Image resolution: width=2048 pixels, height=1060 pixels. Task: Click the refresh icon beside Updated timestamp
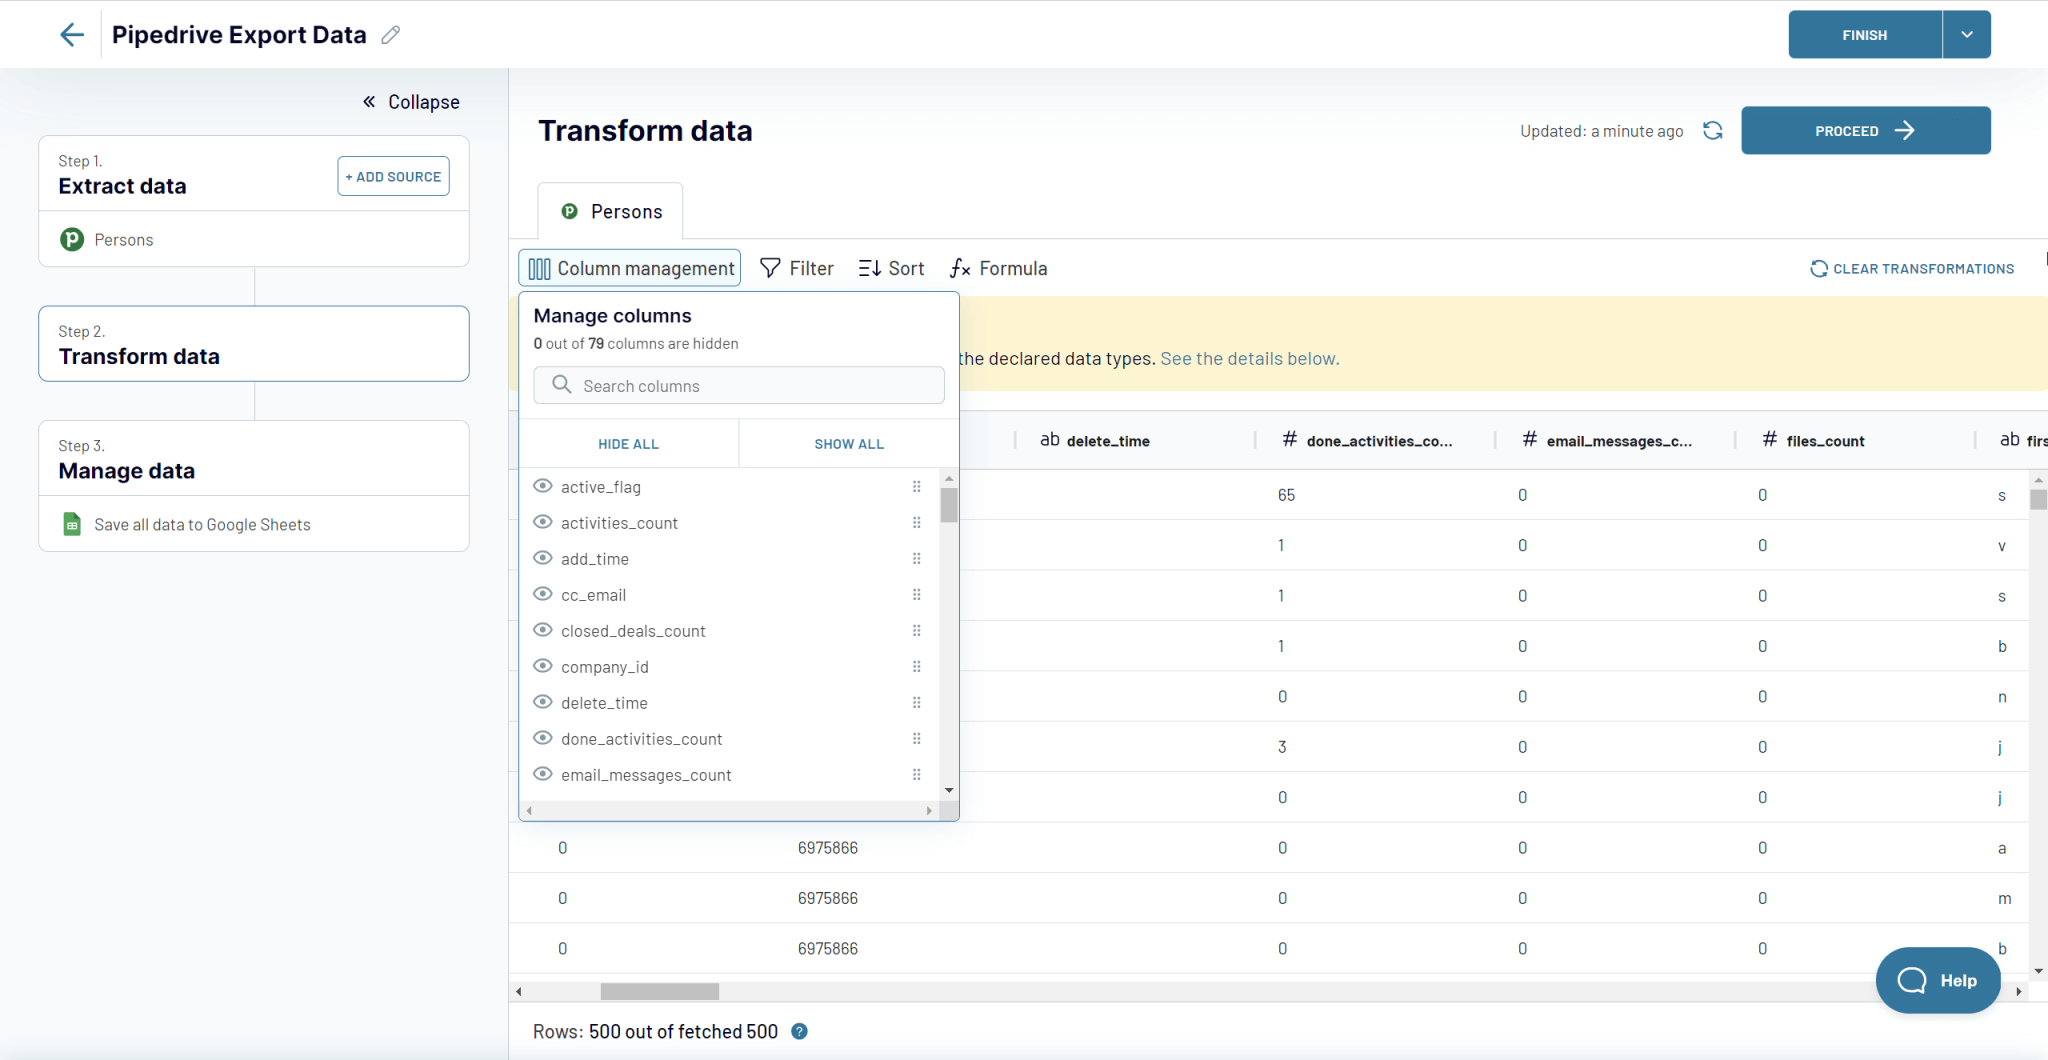(x=1712, y=131)
